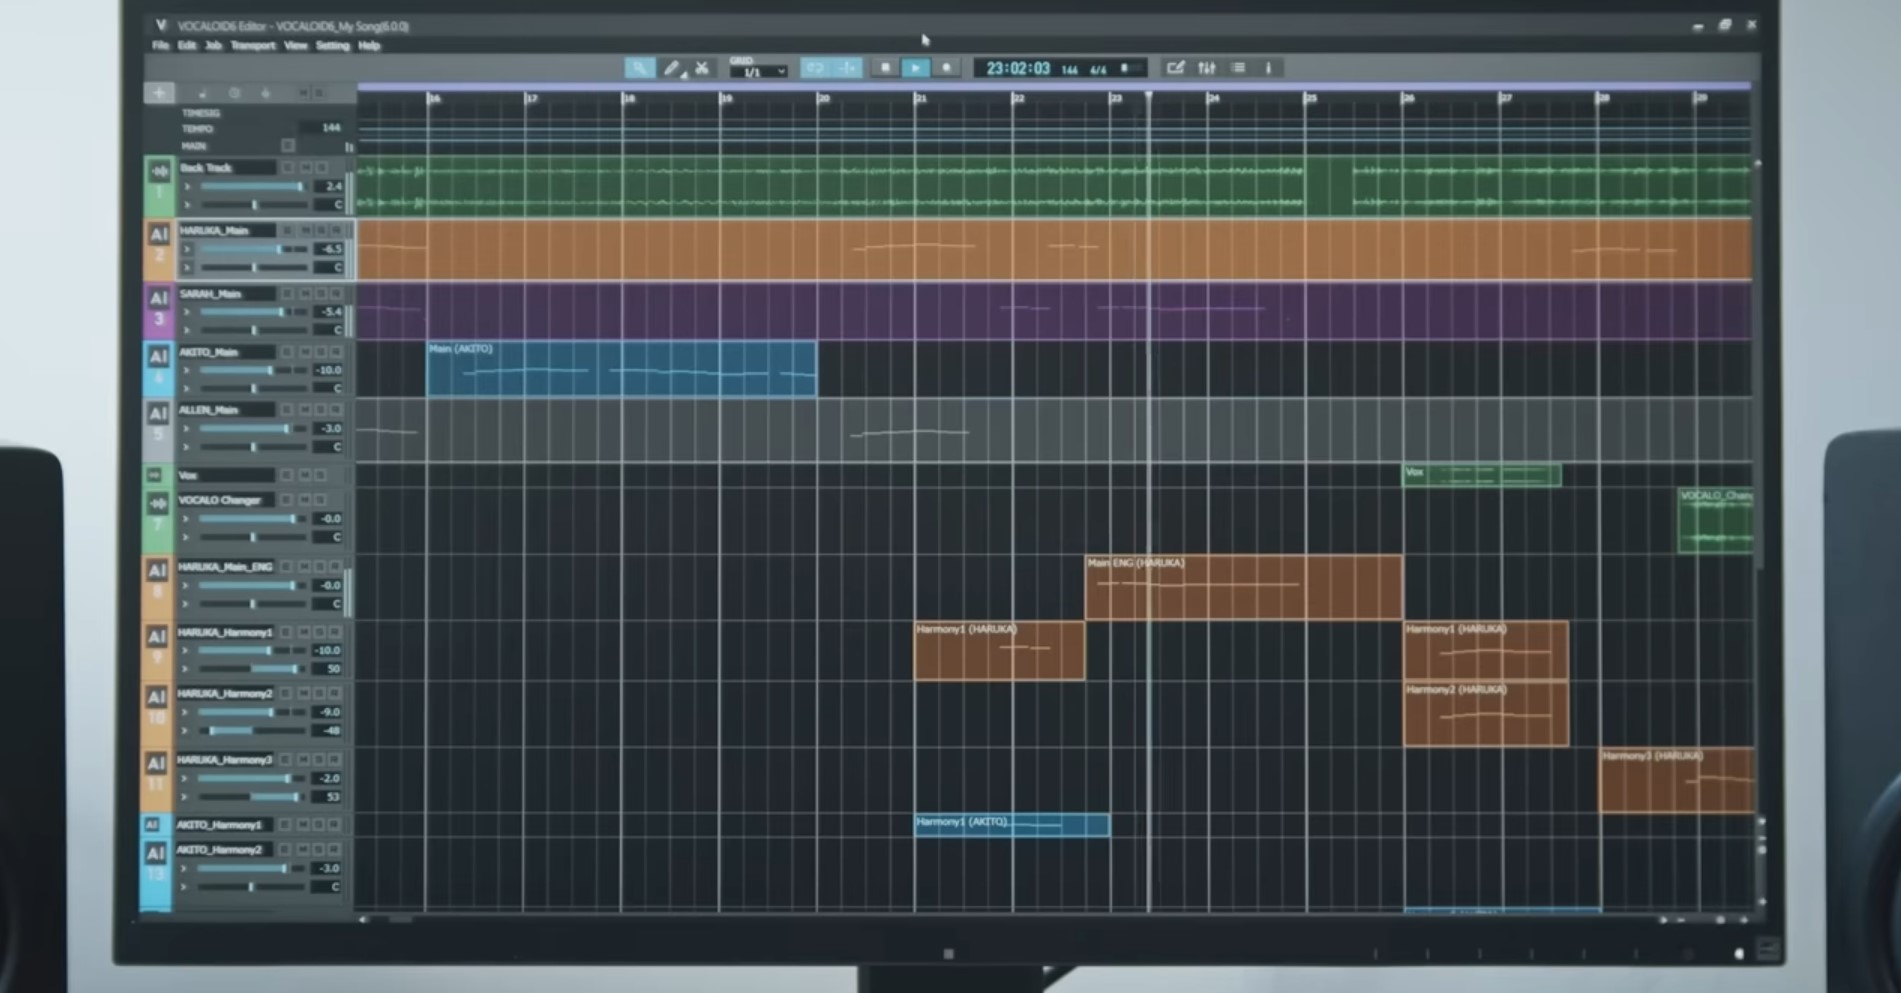1901x993 pixels.
Task: Click the AI icon of ALLEN_Main track
Action: coord(158,414)
